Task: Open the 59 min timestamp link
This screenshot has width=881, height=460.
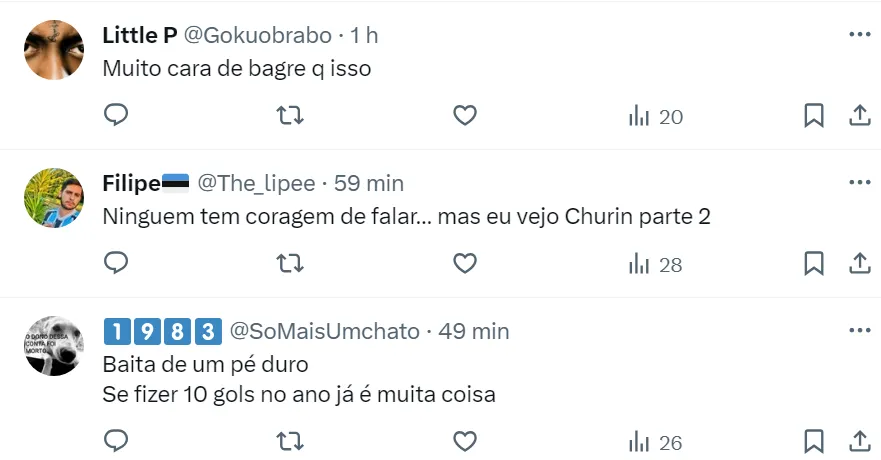Action: (369, 183)
